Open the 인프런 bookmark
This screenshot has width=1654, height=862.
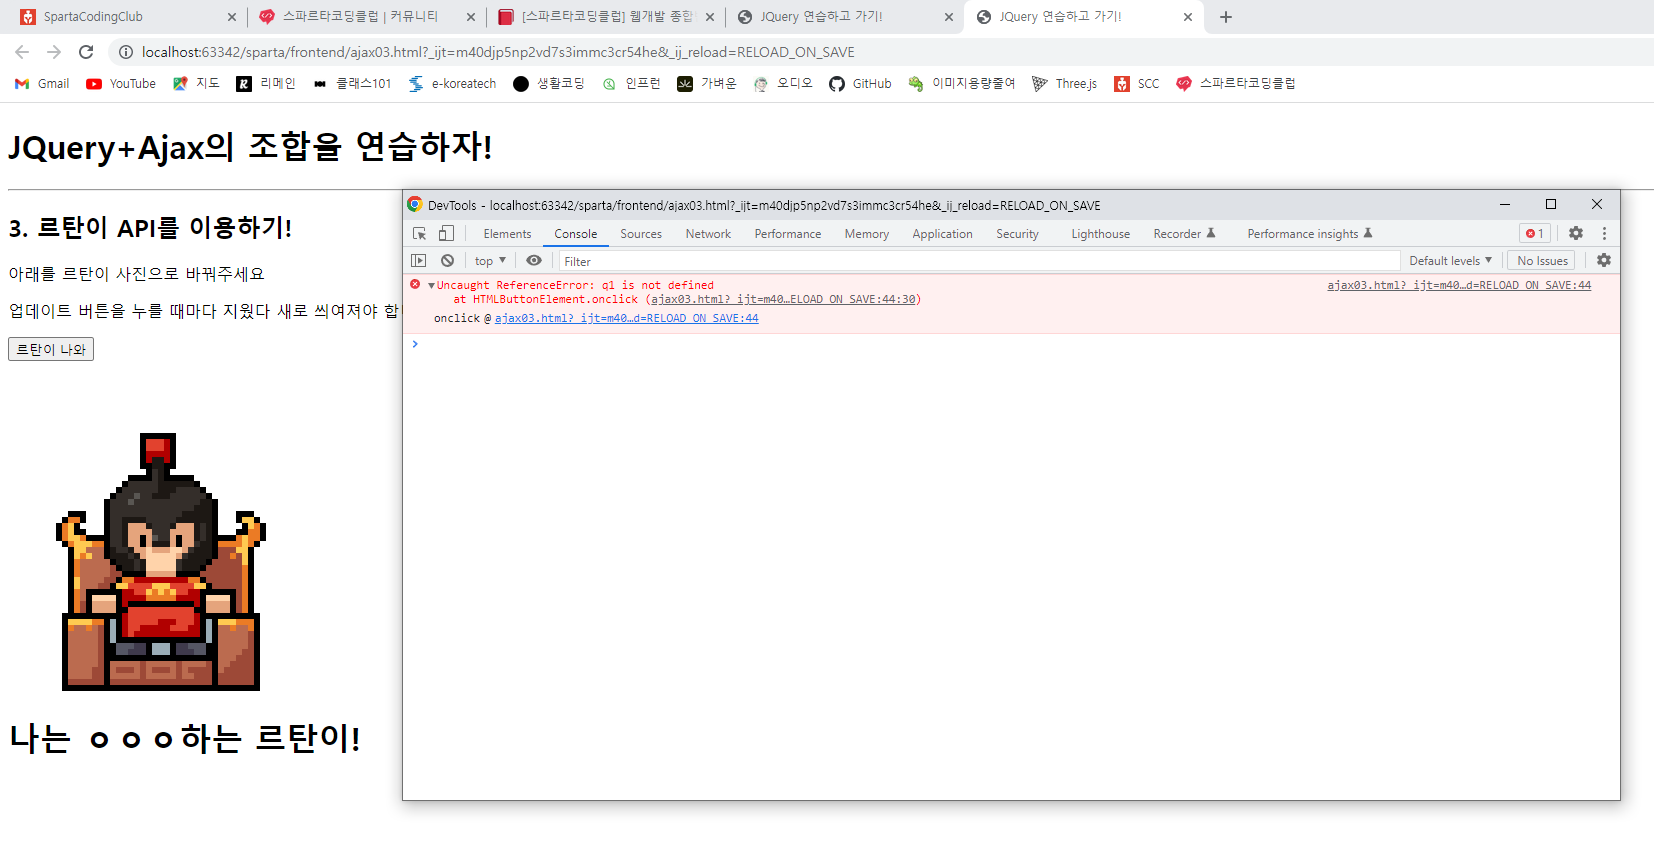tap(631, 84)
